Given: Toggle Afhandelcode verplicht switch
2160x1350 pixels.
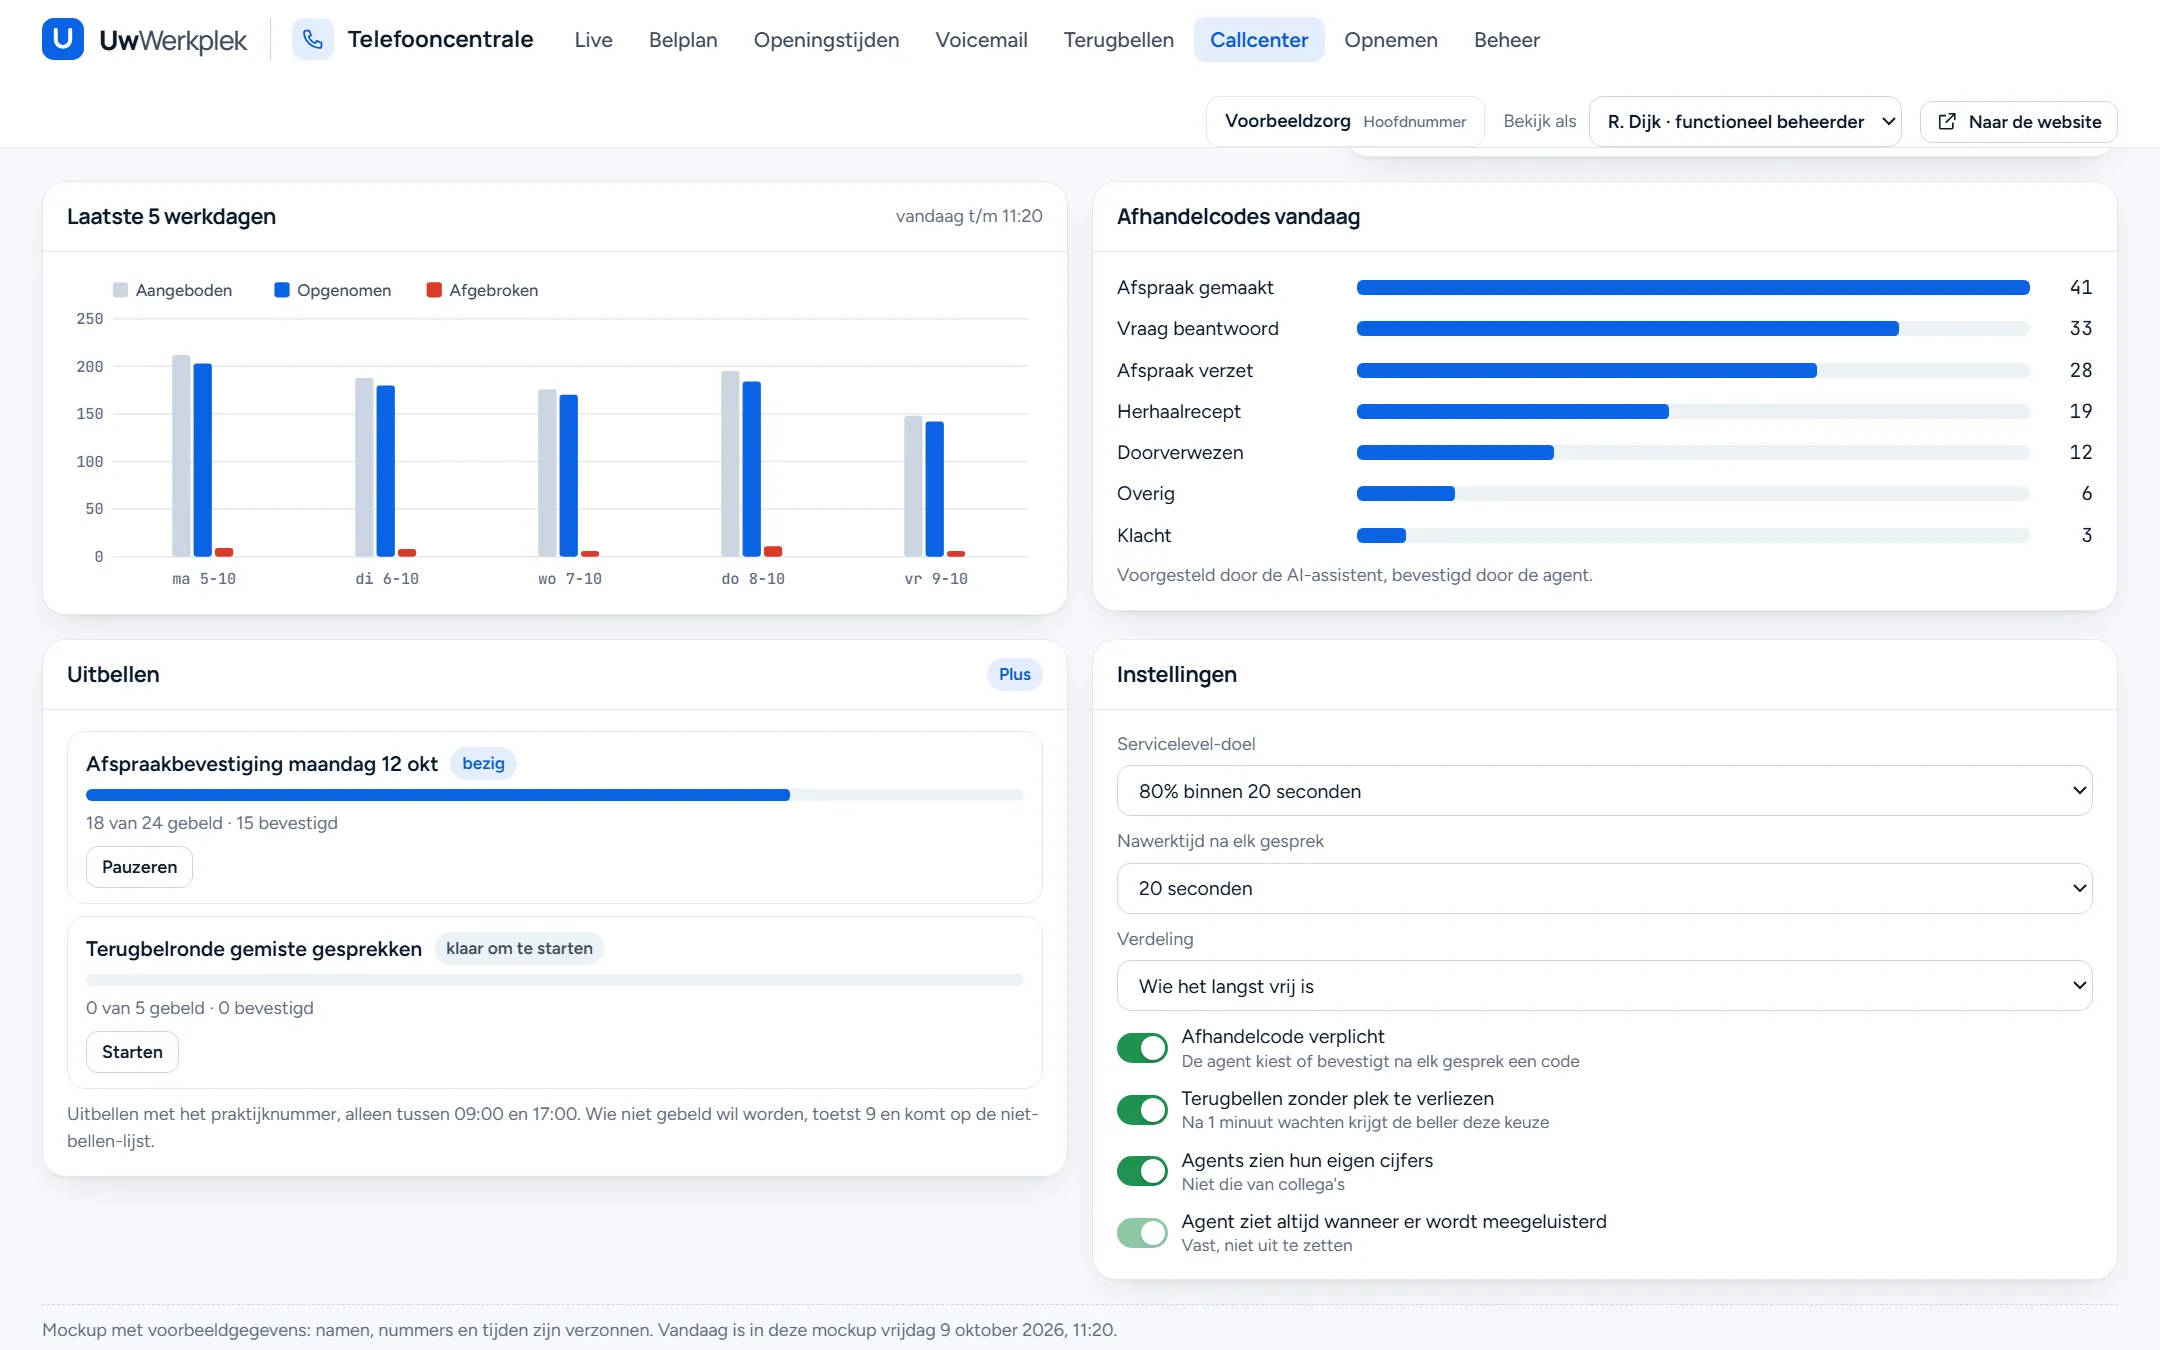Looking at the screenshot, I should tap(1142, 1048).
